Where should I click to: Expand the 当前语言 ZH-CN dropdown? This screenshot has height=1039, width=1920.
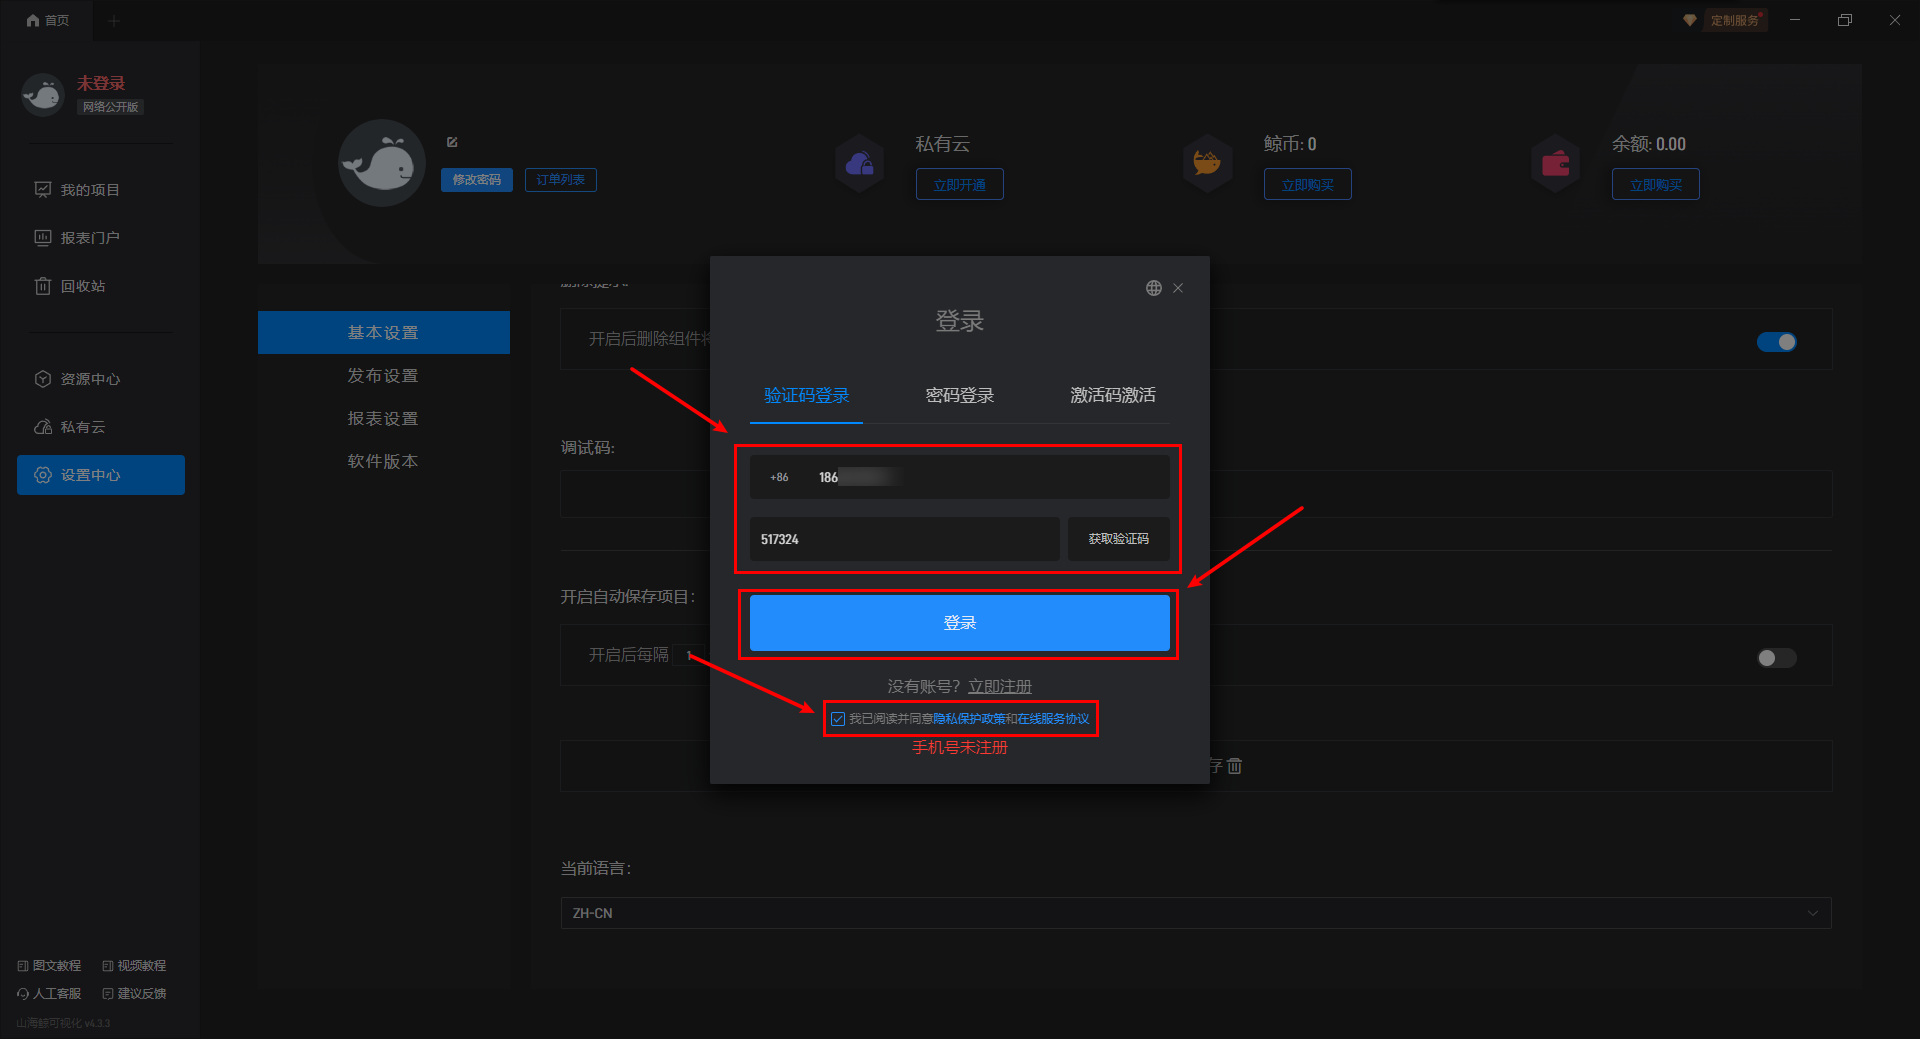[1196, 913]
